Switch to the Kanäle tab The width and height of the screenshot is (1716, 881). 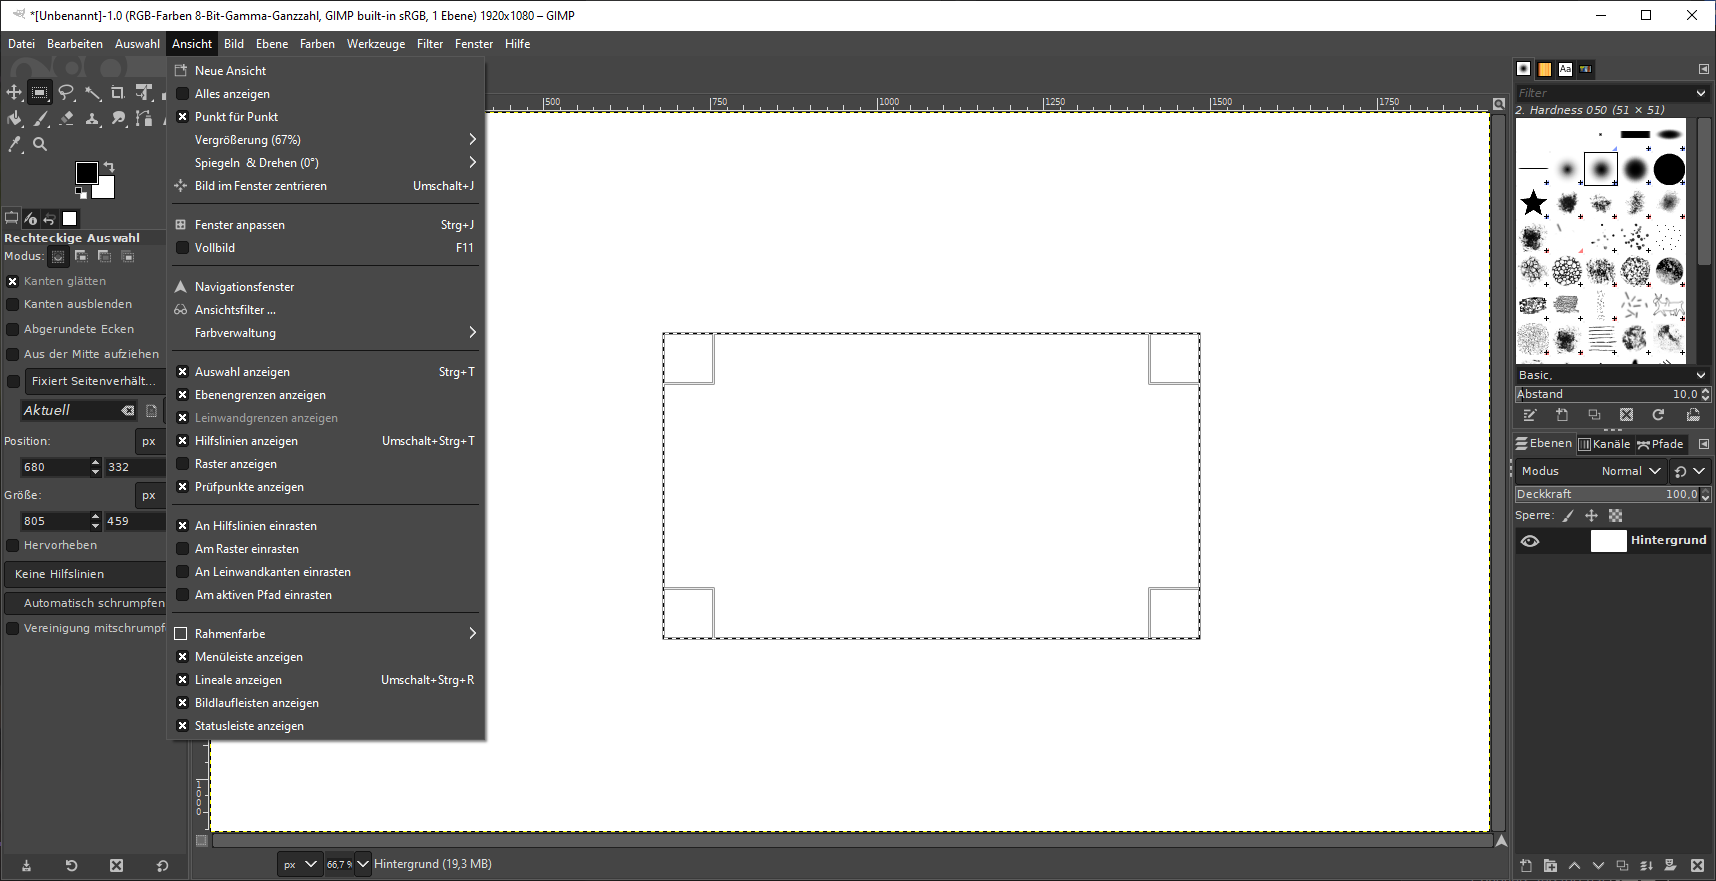[x=1604, y=444]
